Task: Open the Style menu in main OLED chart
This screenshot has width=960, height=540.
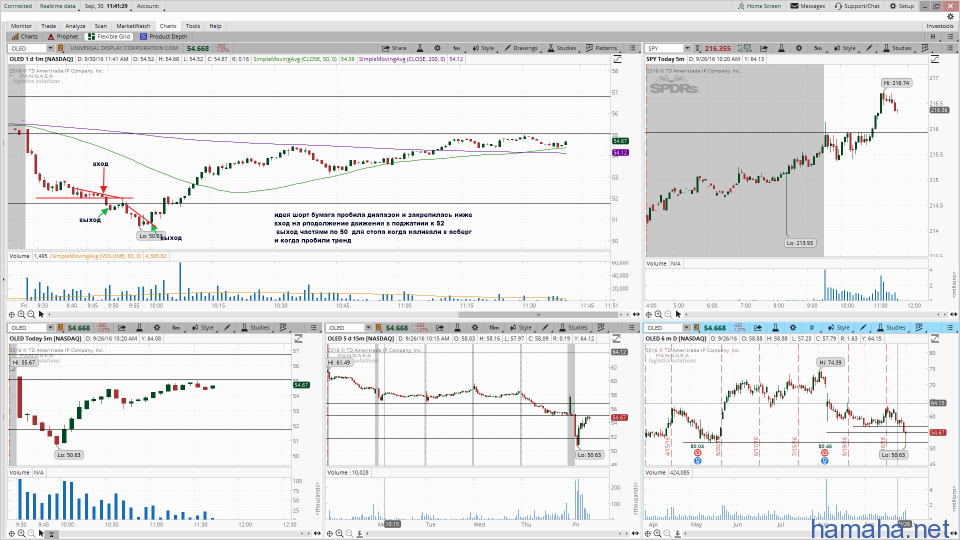Action: pos(484,48)
